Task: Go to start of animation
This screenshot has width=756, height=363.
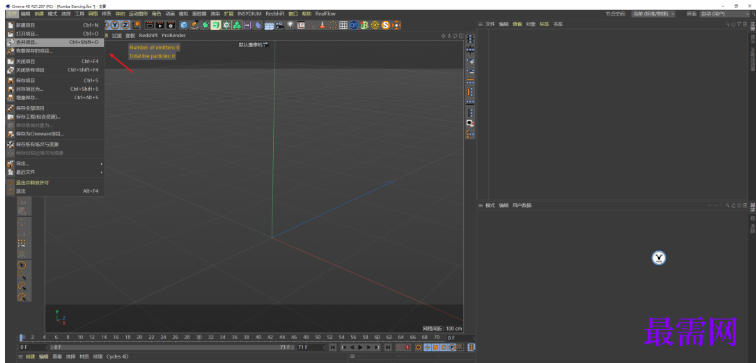Action: pos(333,347)
